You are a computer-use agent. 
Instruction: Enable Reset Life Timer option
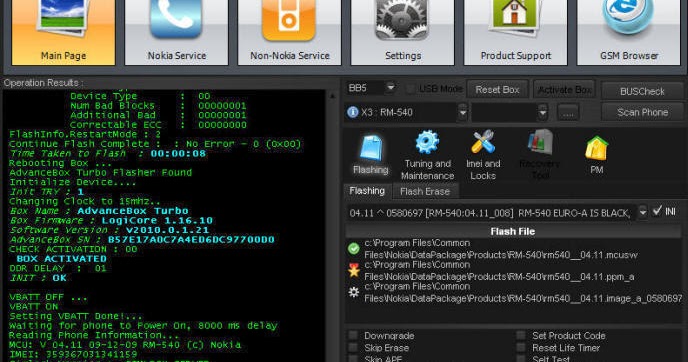pyautogui.click(x=521, y=348)
